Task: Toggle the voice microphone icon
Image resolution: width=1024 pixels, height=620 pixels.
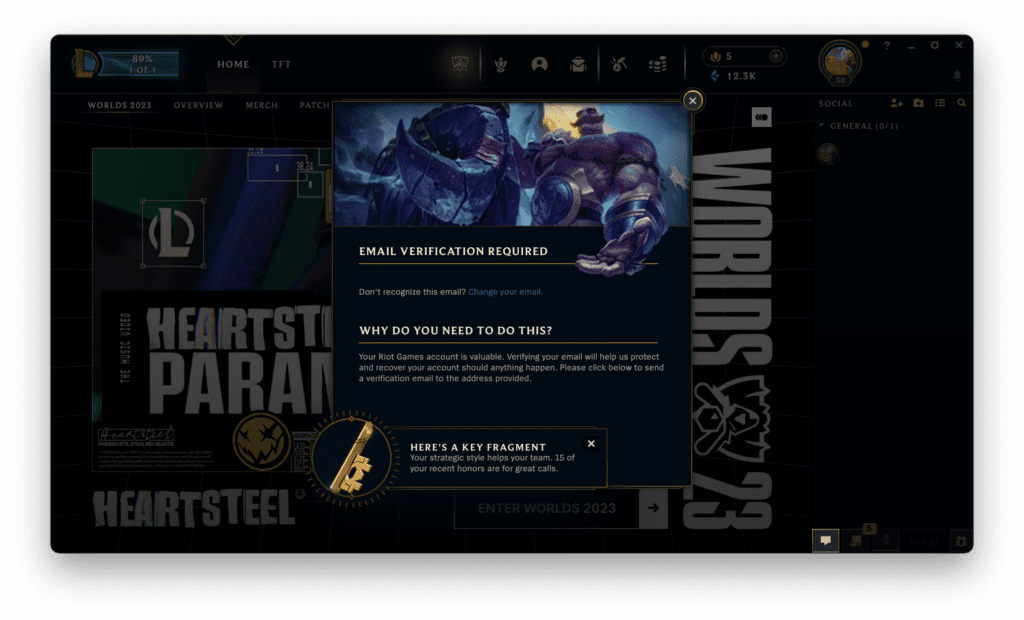Action: click(x=886, y=540)
